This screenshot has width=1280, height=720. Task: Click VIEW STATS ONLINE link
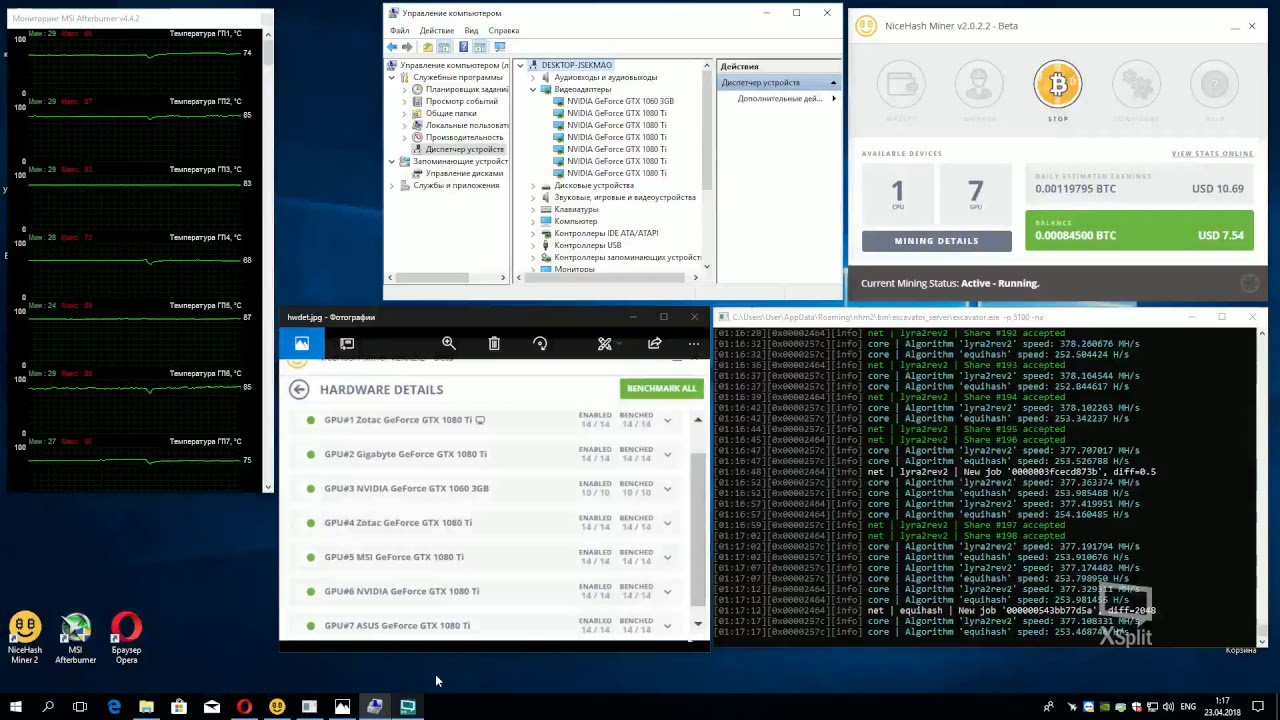[x=1212, y=154]
